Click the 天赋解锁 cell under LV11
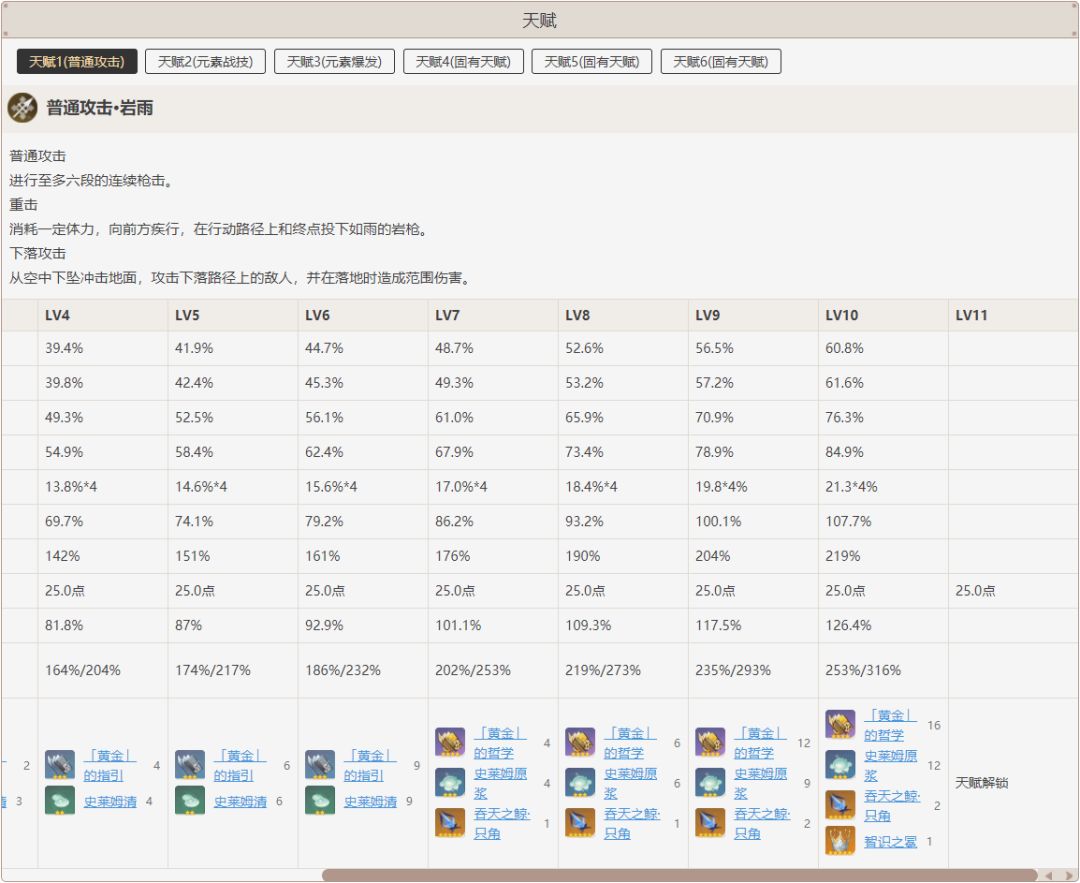This screenshot has width=1080, height=883. [x=1013, y=782]
